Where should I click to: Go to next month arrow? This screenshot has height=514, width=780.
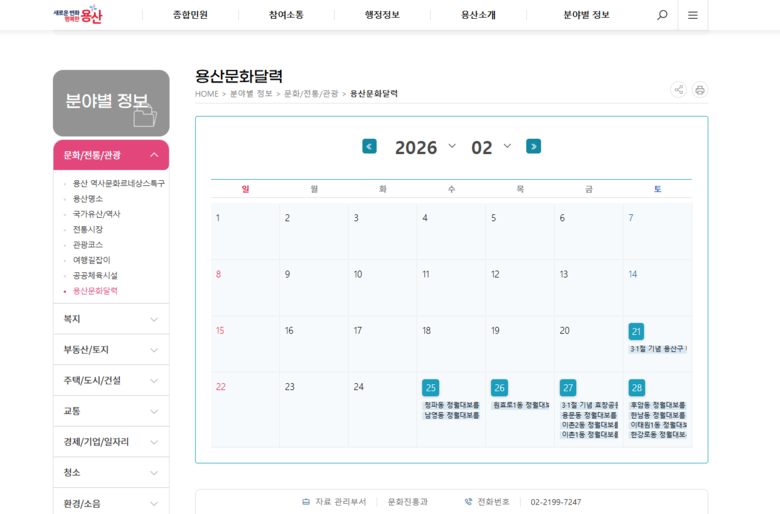pos(533,146)
